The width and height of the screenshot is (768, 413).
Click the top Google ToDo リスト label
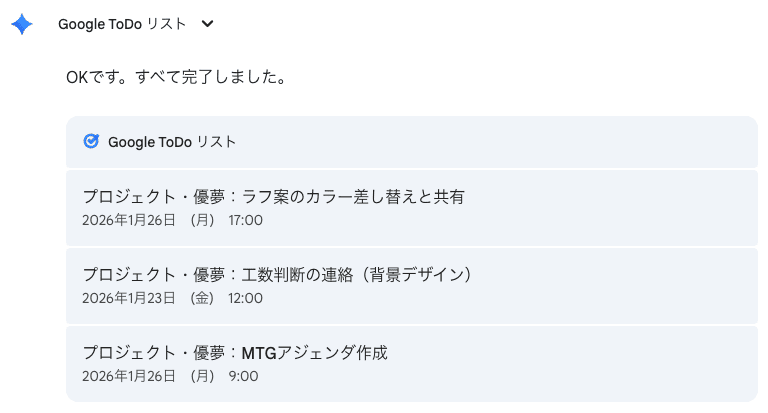click(x=122, y=25)
